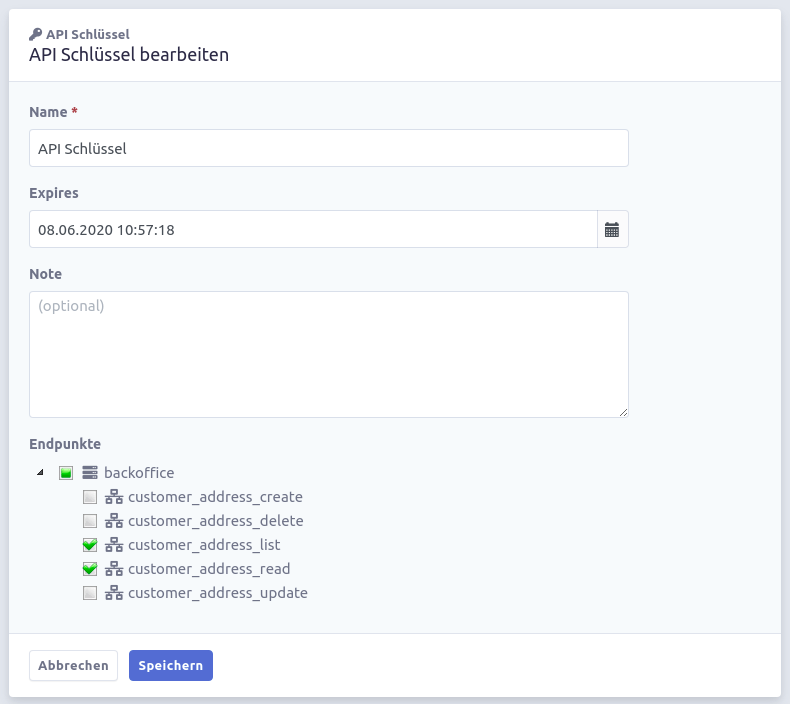Click network icon of customer_address_update
The width and height of the screenshot is (790, 704).
click(114, 593)
